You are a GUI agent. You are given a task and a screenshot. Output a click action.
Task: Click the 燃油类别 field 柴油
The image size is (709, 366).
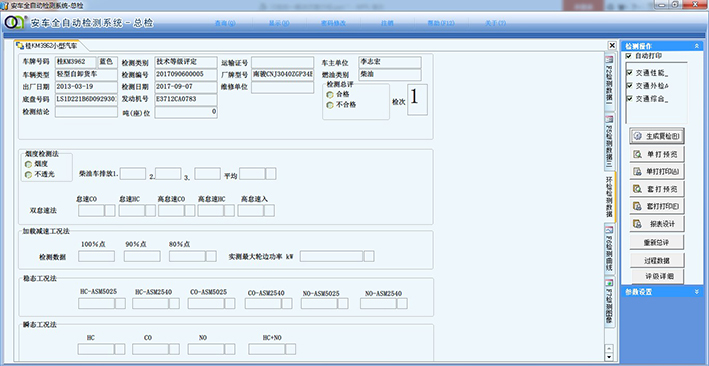pyautogui.click(x=390, y=75)
